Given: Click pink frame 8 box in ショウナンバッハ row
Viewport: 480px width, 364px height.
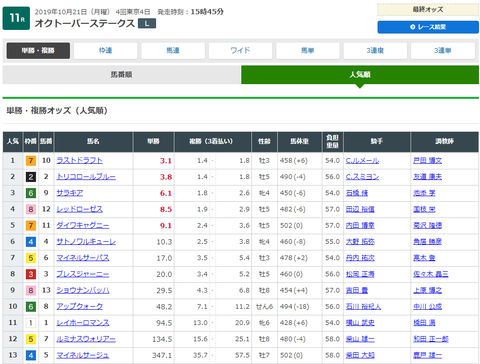Looking at the screenshot, I should click(31, 290).
